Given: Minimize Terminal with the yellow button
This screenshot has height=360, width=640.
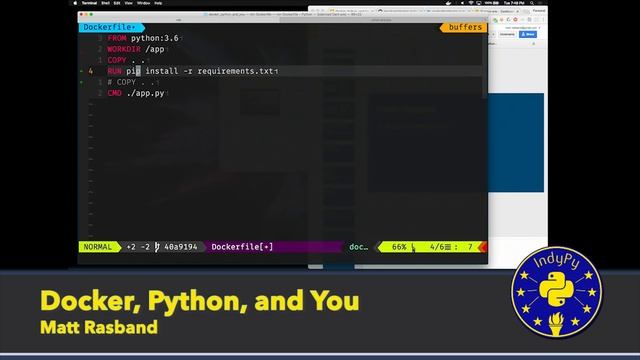Looking at the screenshot, I should (86, 14).
